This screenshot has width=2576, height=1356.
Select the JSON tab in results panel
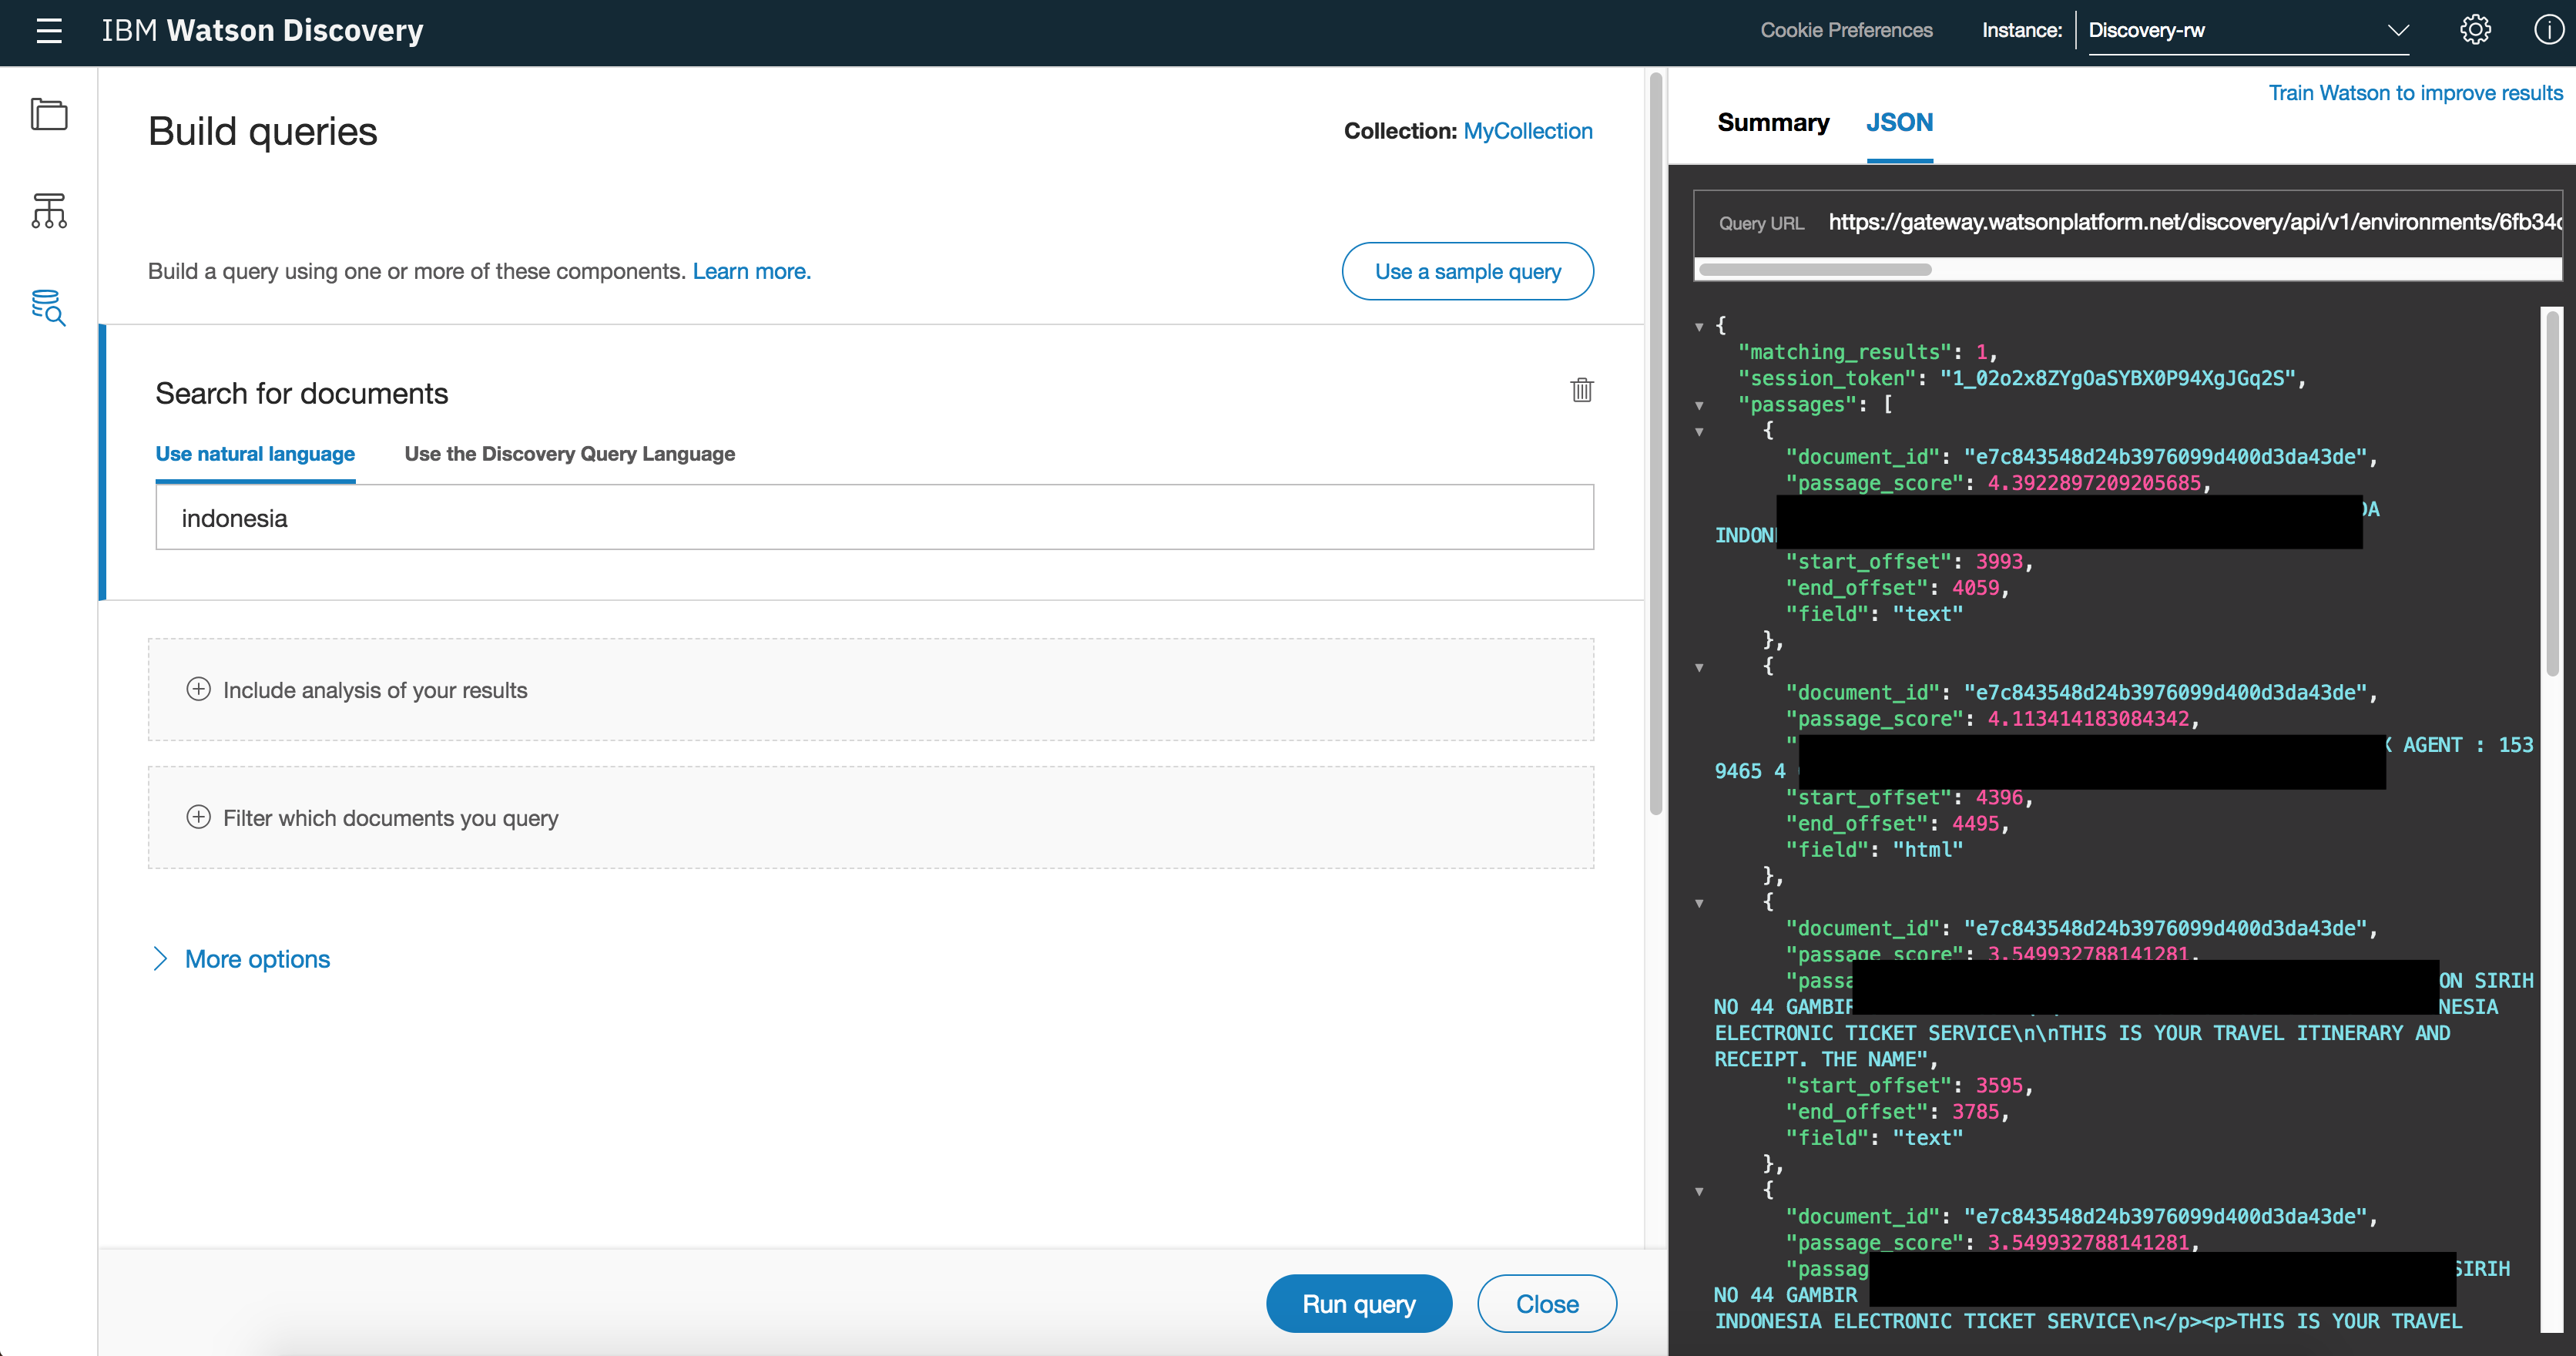1900,121
